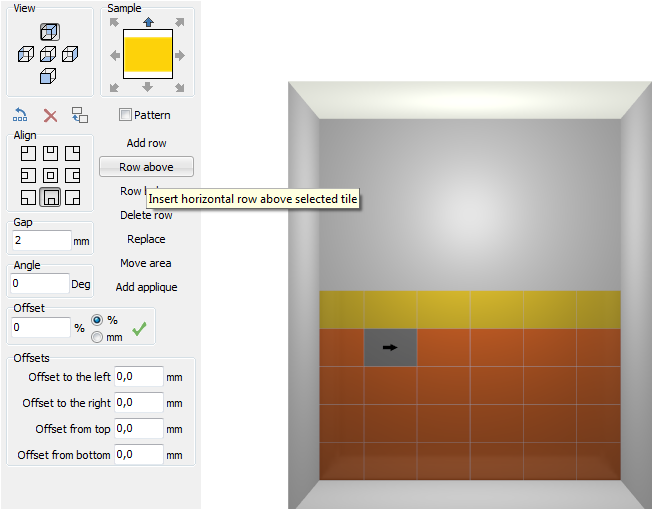The width and height of the screenshot is (654, 509).
Task: Align tiles to top-right
Action: pos(73,154)
